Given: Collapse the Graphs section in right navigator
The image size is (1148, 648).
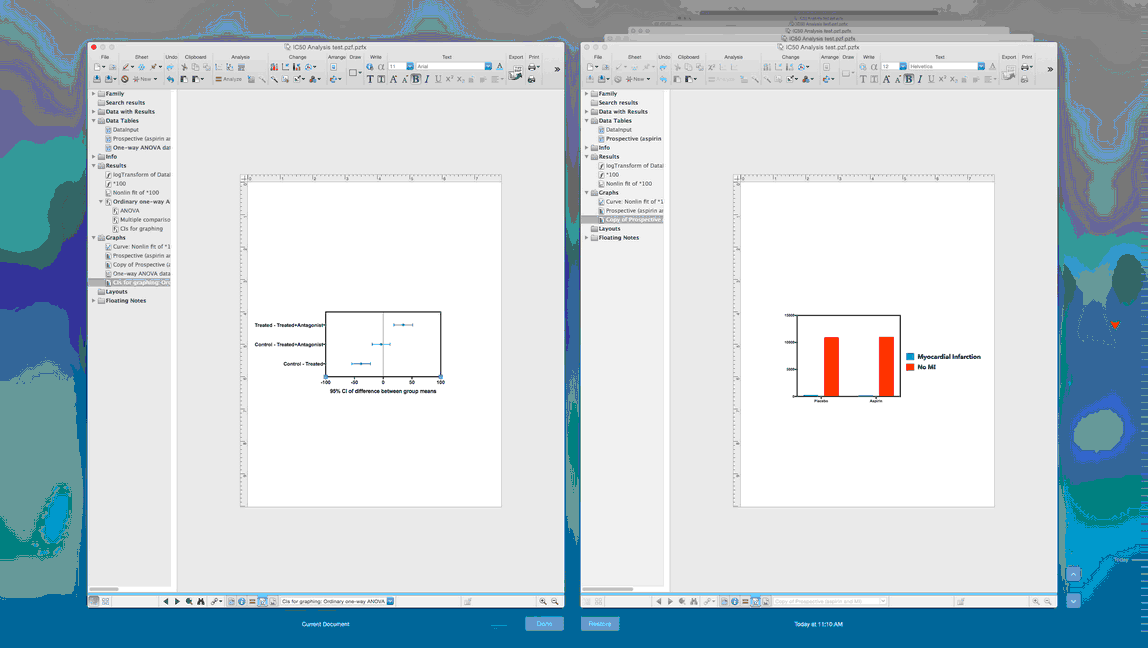Looking at the screenshot, I should click(x=586, y=193).
